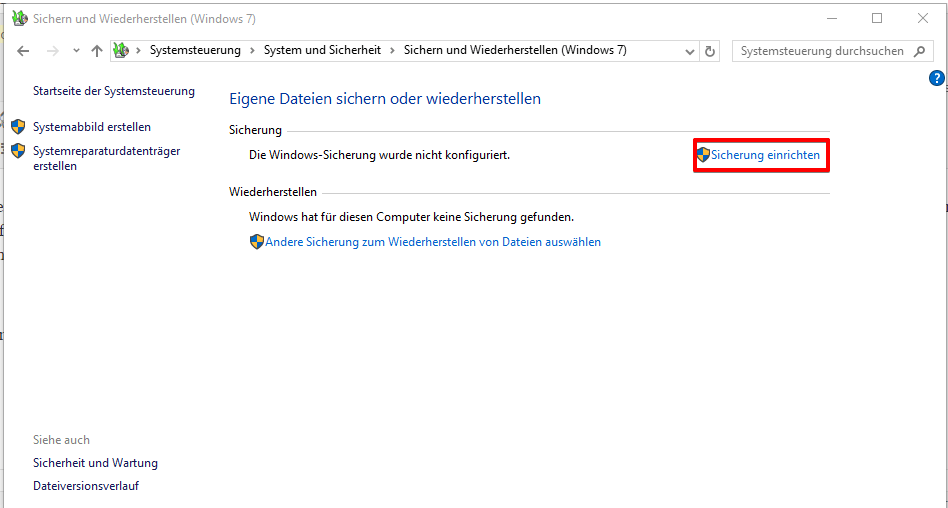The width and height of the screenshot is (948, 508).
Task: Open Dateiversionsverlauf link
Action: [86, 486]
